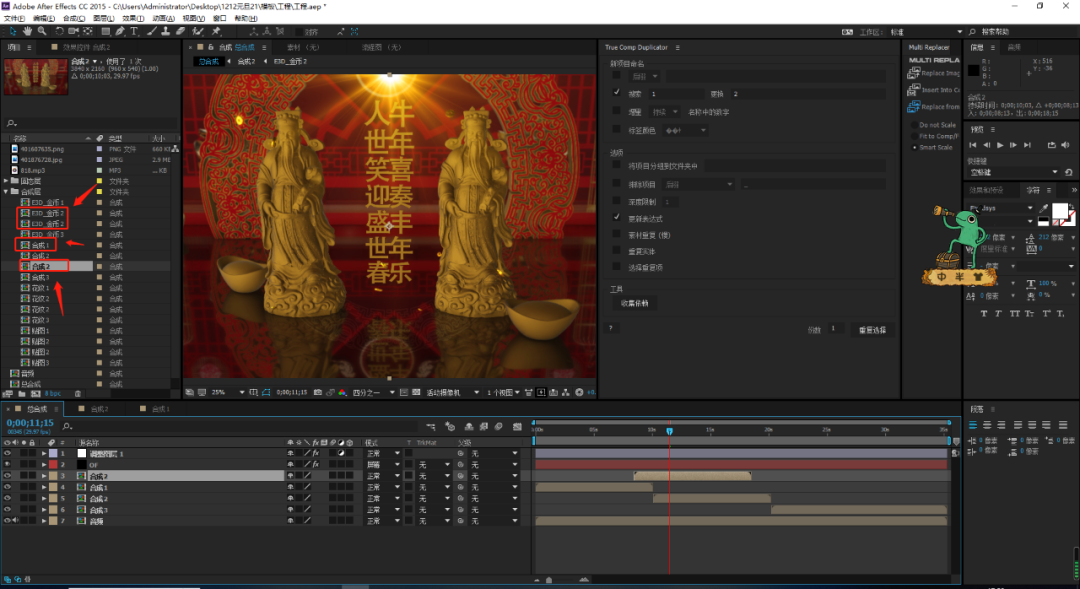Go to E3D_金币 2 in the viewer breadcrumb
1080x589 pixels.
[290, 61]
